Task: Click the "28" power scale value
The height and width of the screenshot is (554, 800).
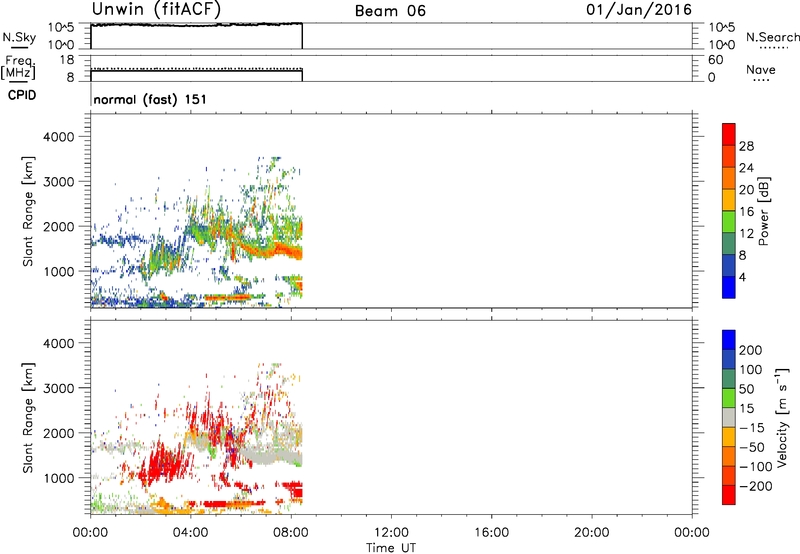Action: pyautogui.click(x=746, y=146)
